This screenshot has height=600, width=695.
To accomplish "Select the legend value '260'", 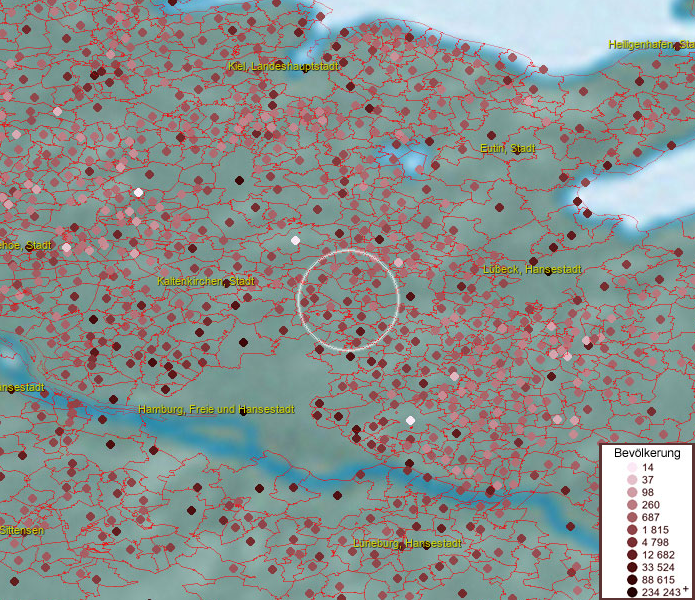I will pos(651,505).
